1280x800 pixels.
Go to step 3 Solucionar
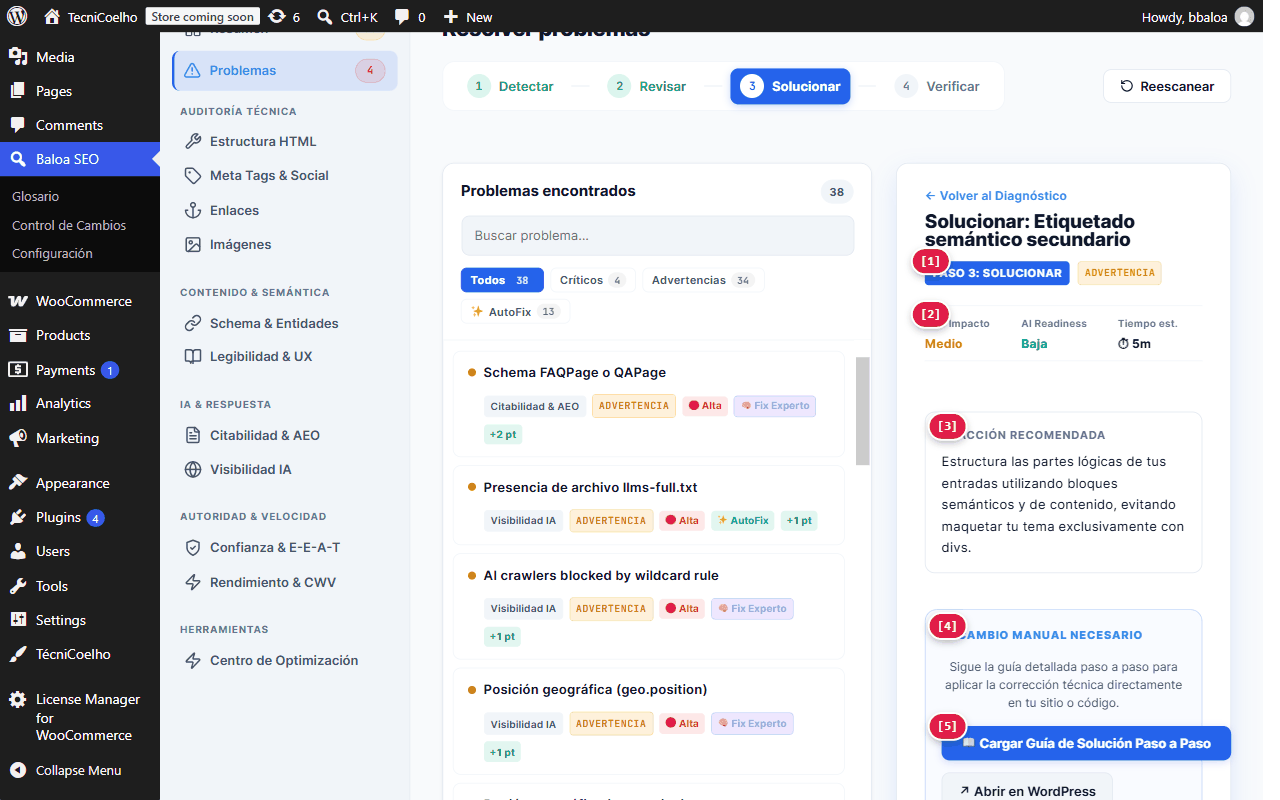pos(790,86)
